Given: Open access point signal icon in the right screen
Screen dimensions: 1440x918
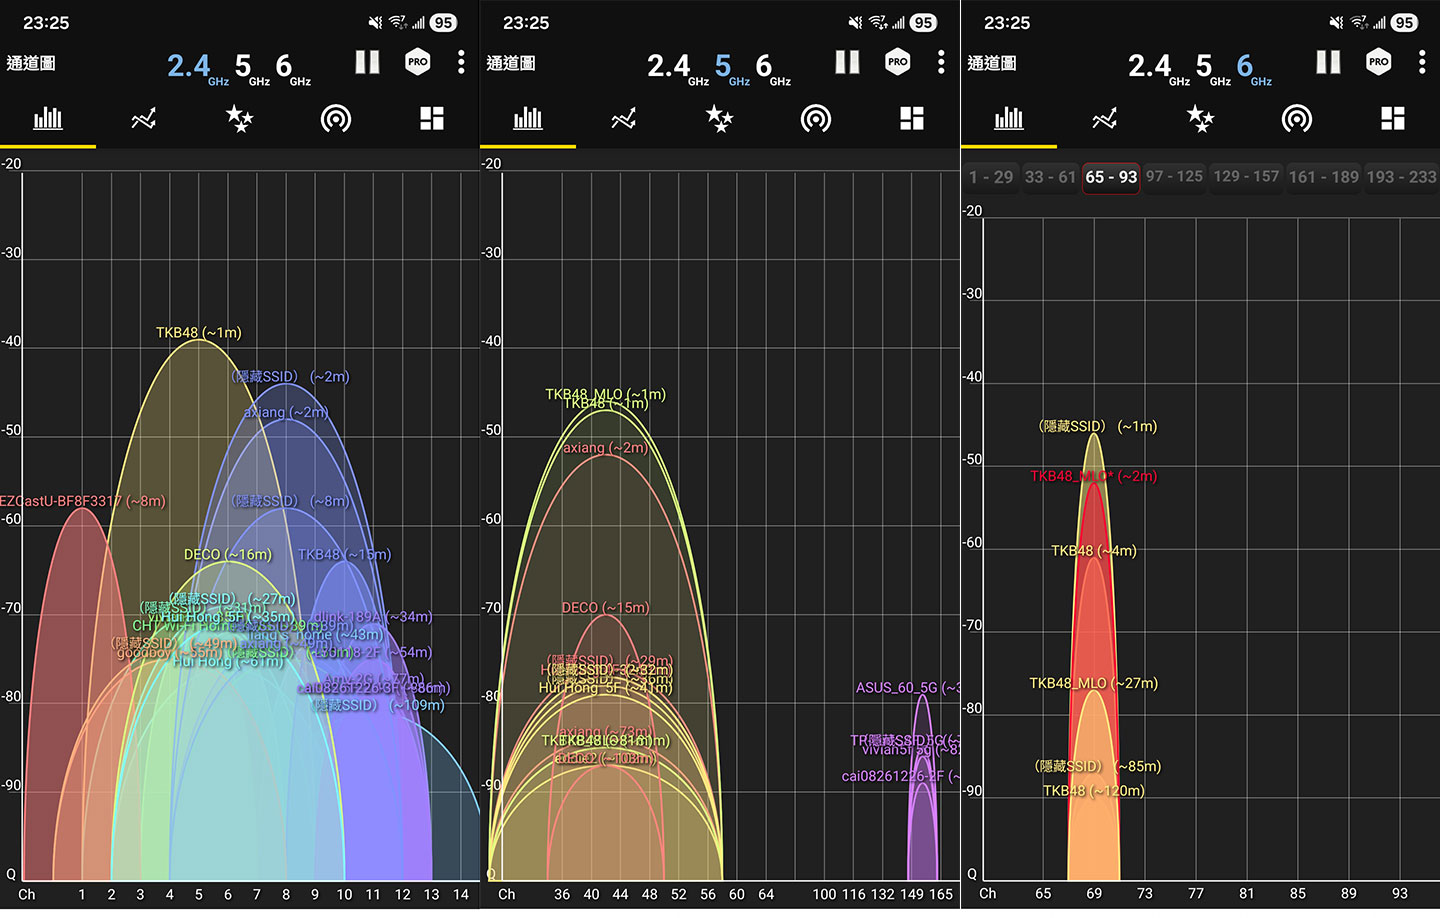Looking at the screenshot, I should click(1296, 120).
